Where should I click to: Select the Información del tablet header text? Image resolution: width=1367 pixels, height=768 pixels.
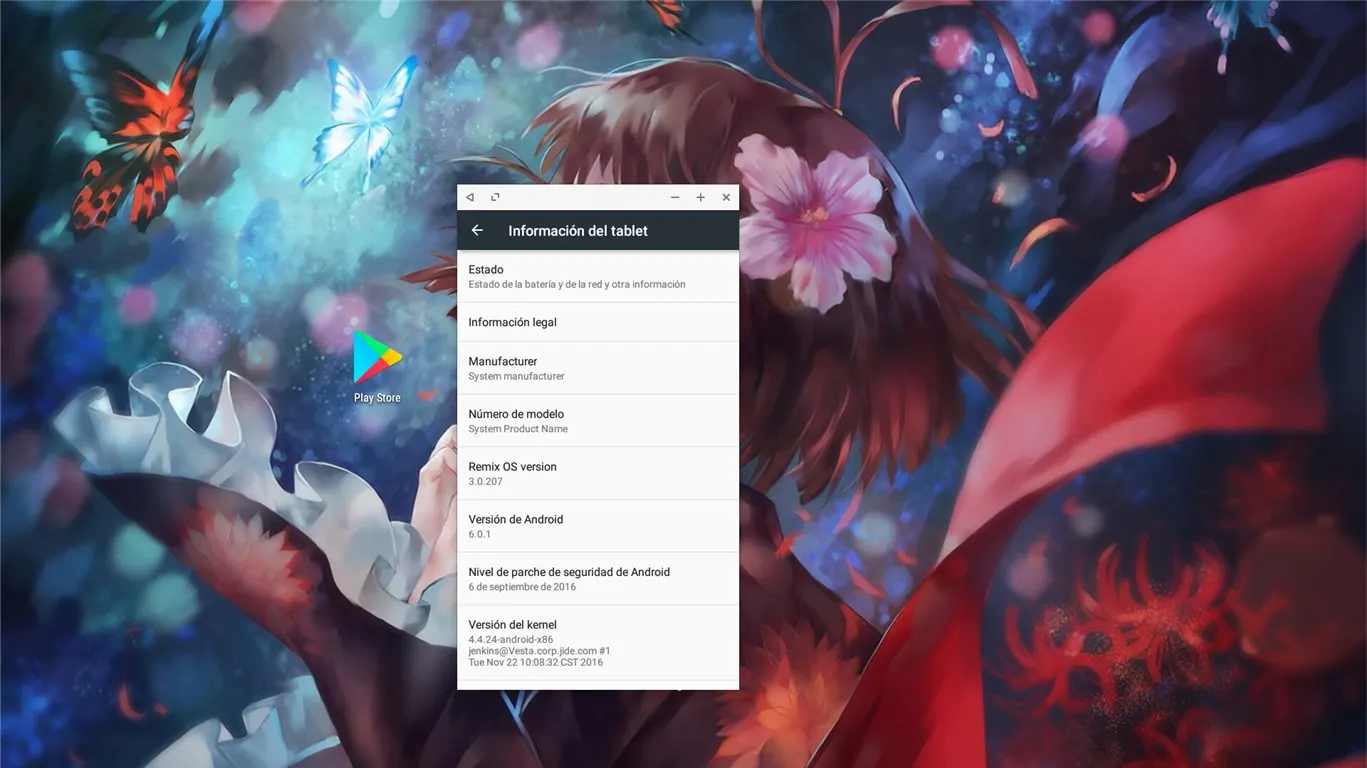click(x=578, y=230)
